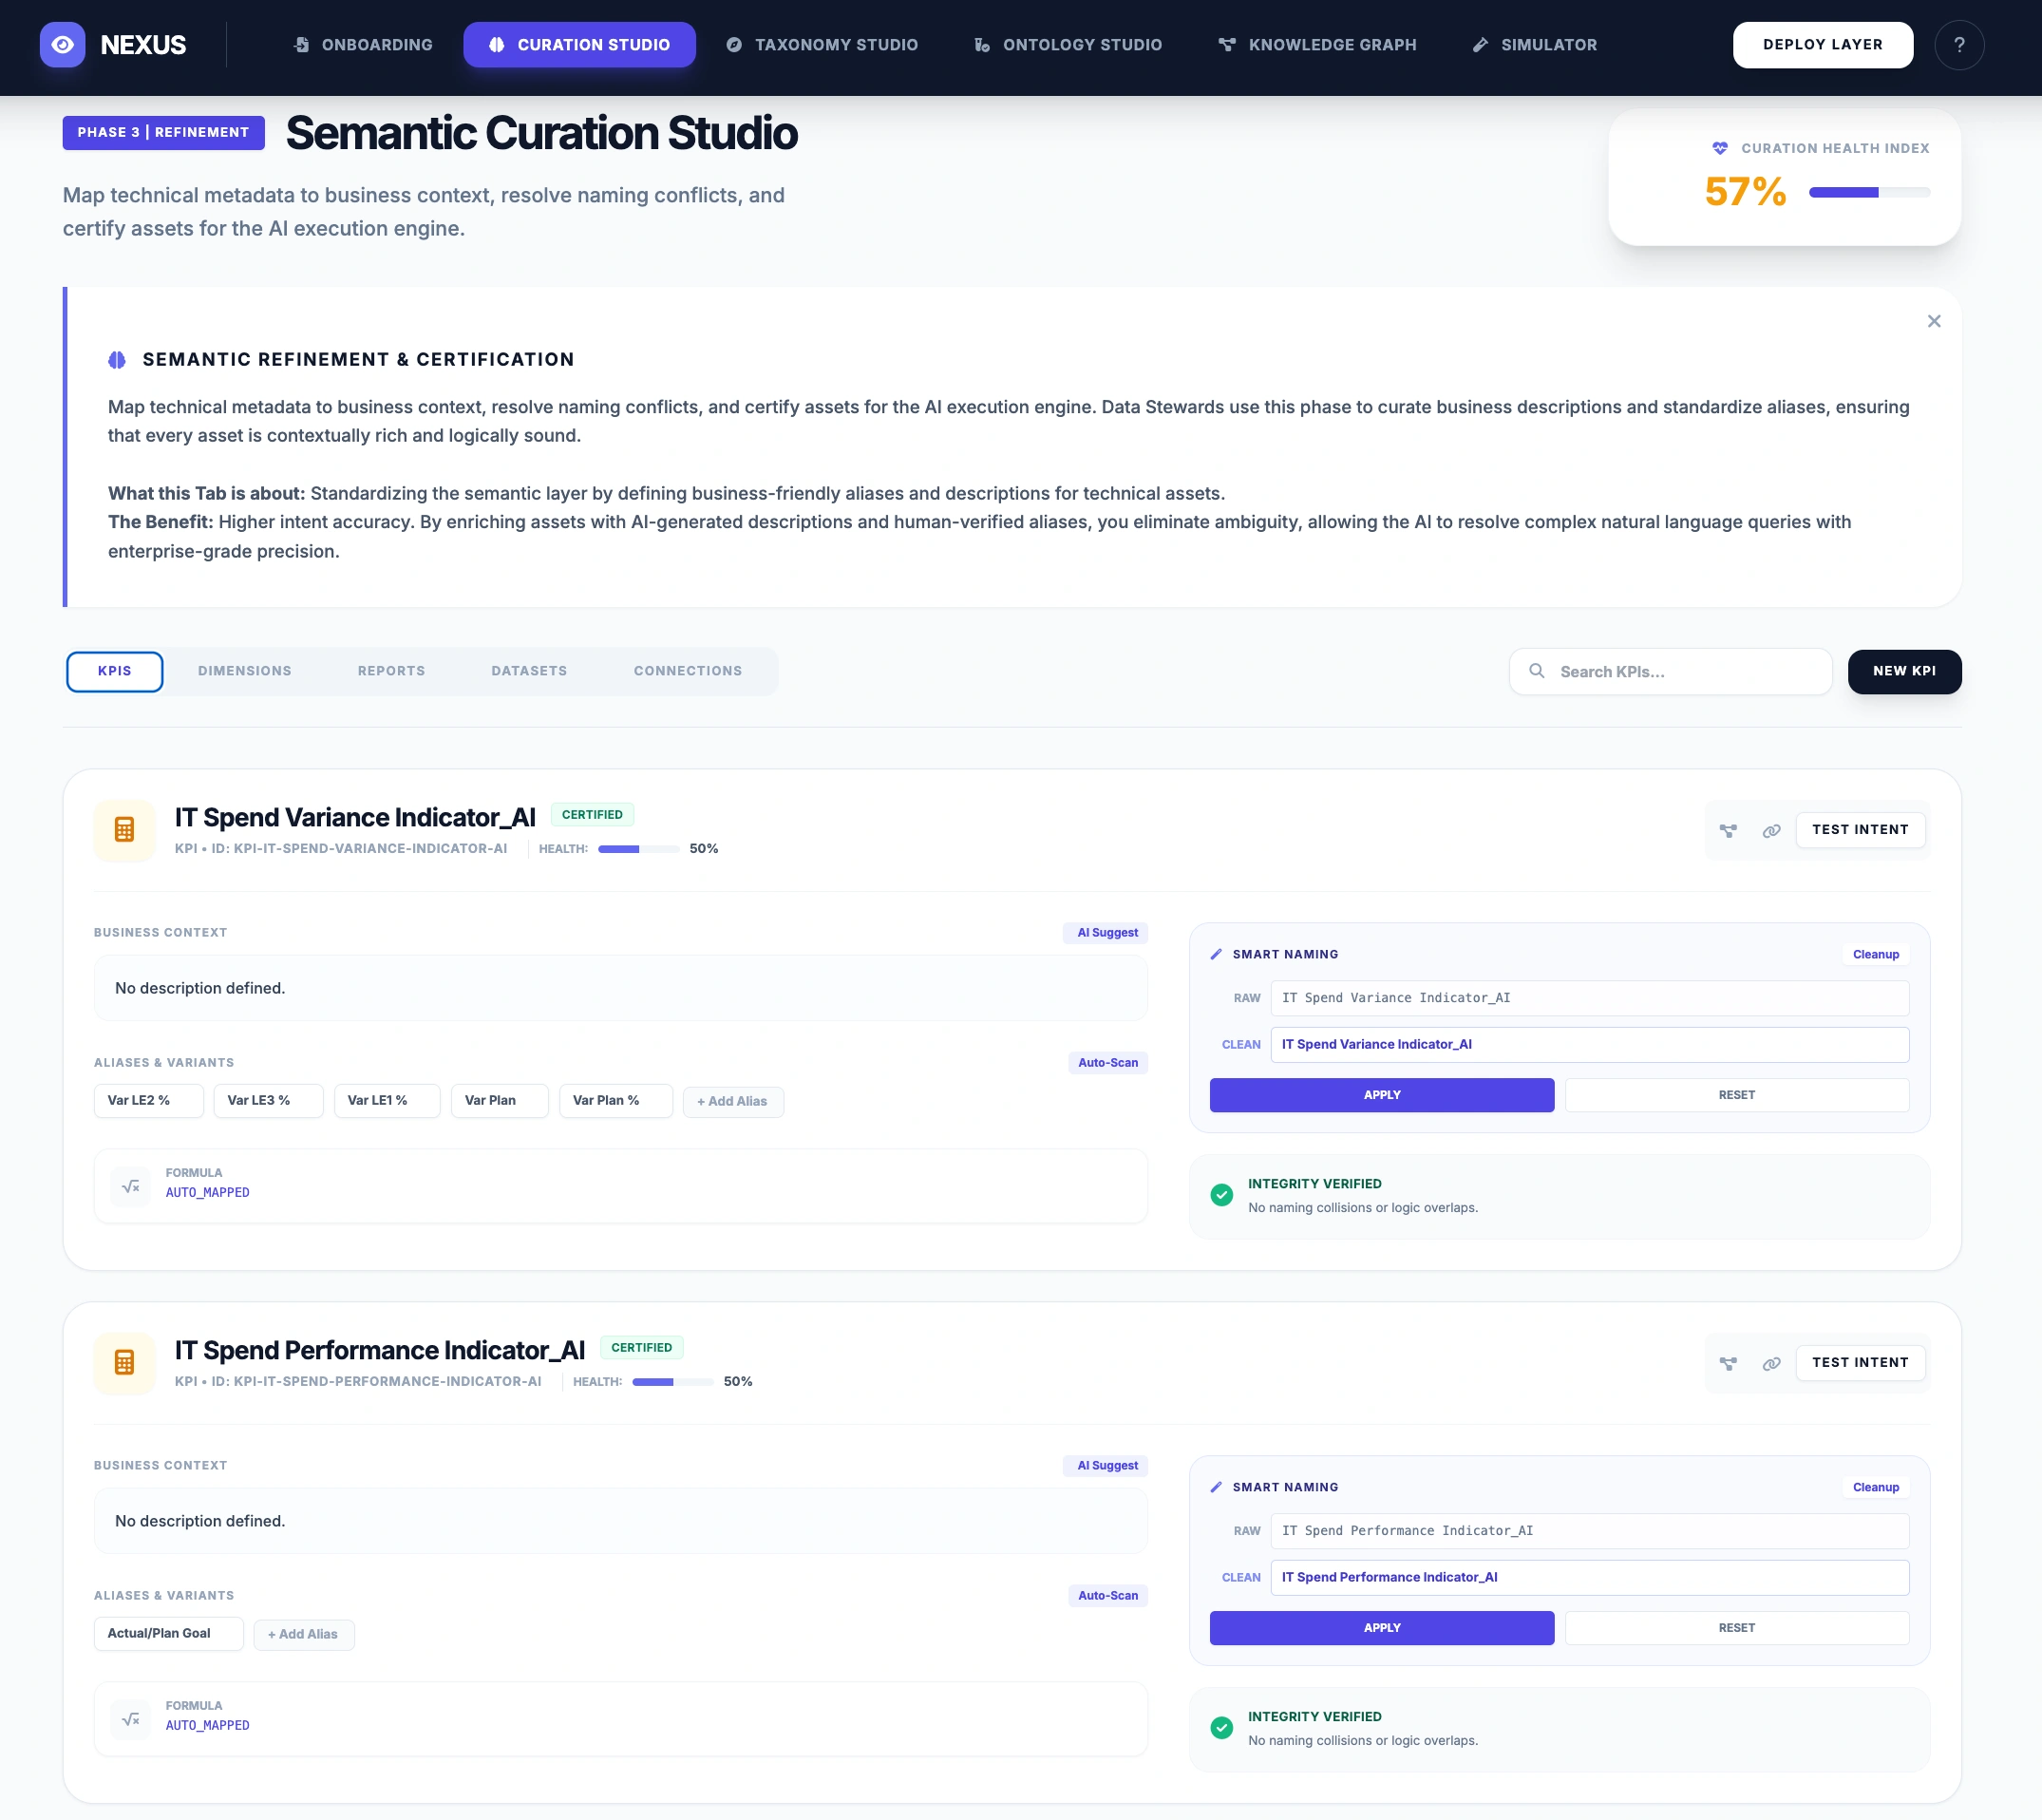Click graph icon on IT Spend Performance card

click(x=1727, y=1363)
